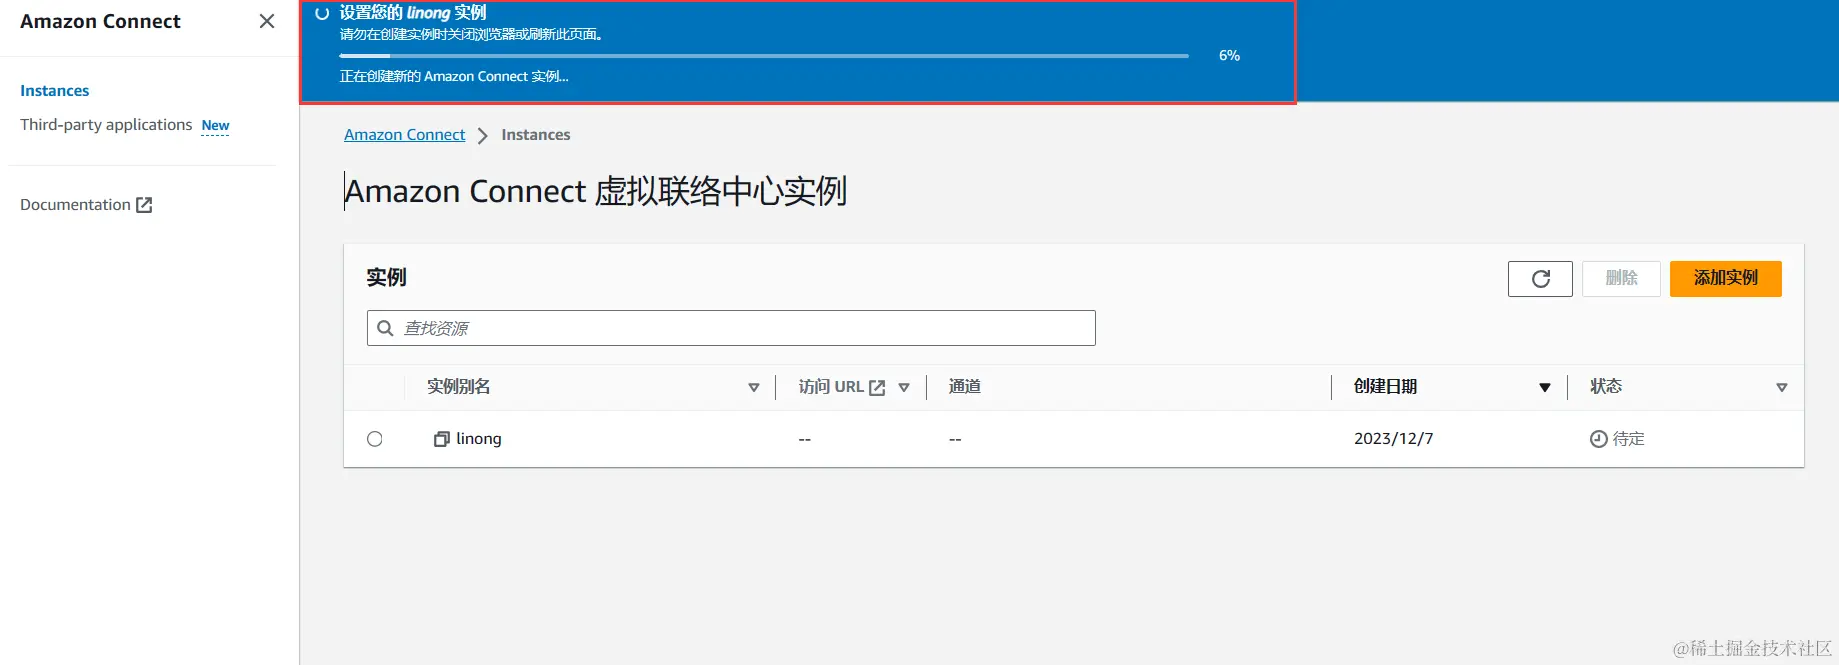Click the breadcrumb chevron separator
The height and width of the screenshot is (665, 1839).
483,136
